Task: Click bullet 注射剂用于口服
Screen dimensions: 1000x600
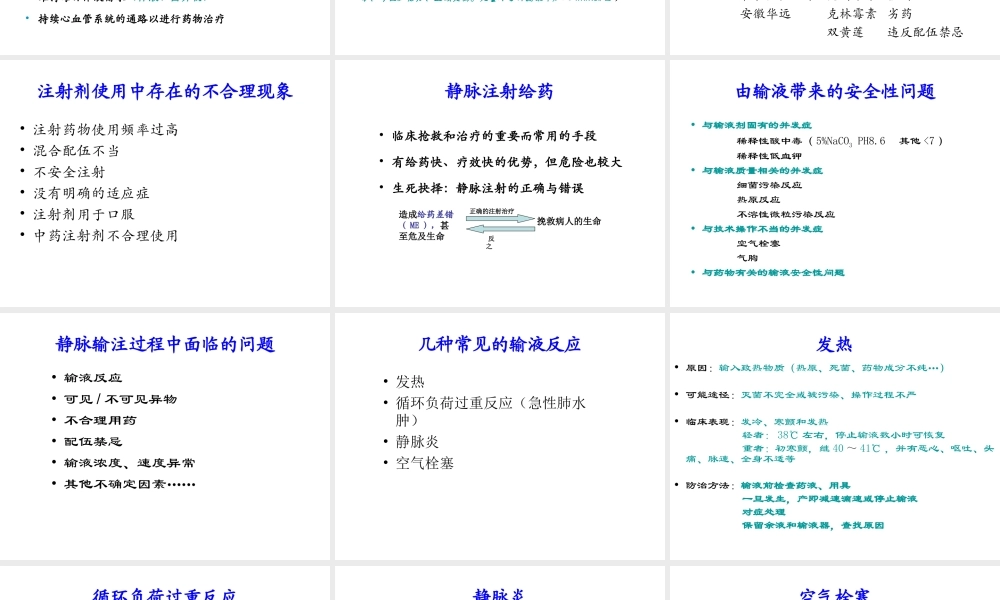Action: 84,214
